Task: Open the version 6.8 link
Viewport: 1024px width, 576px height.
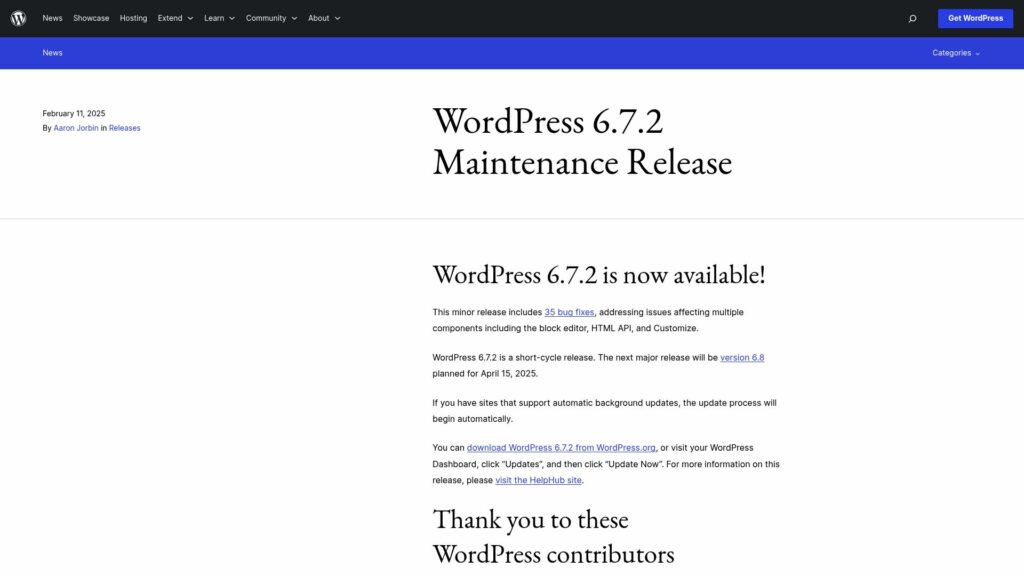Action: (x=742, y=358)
